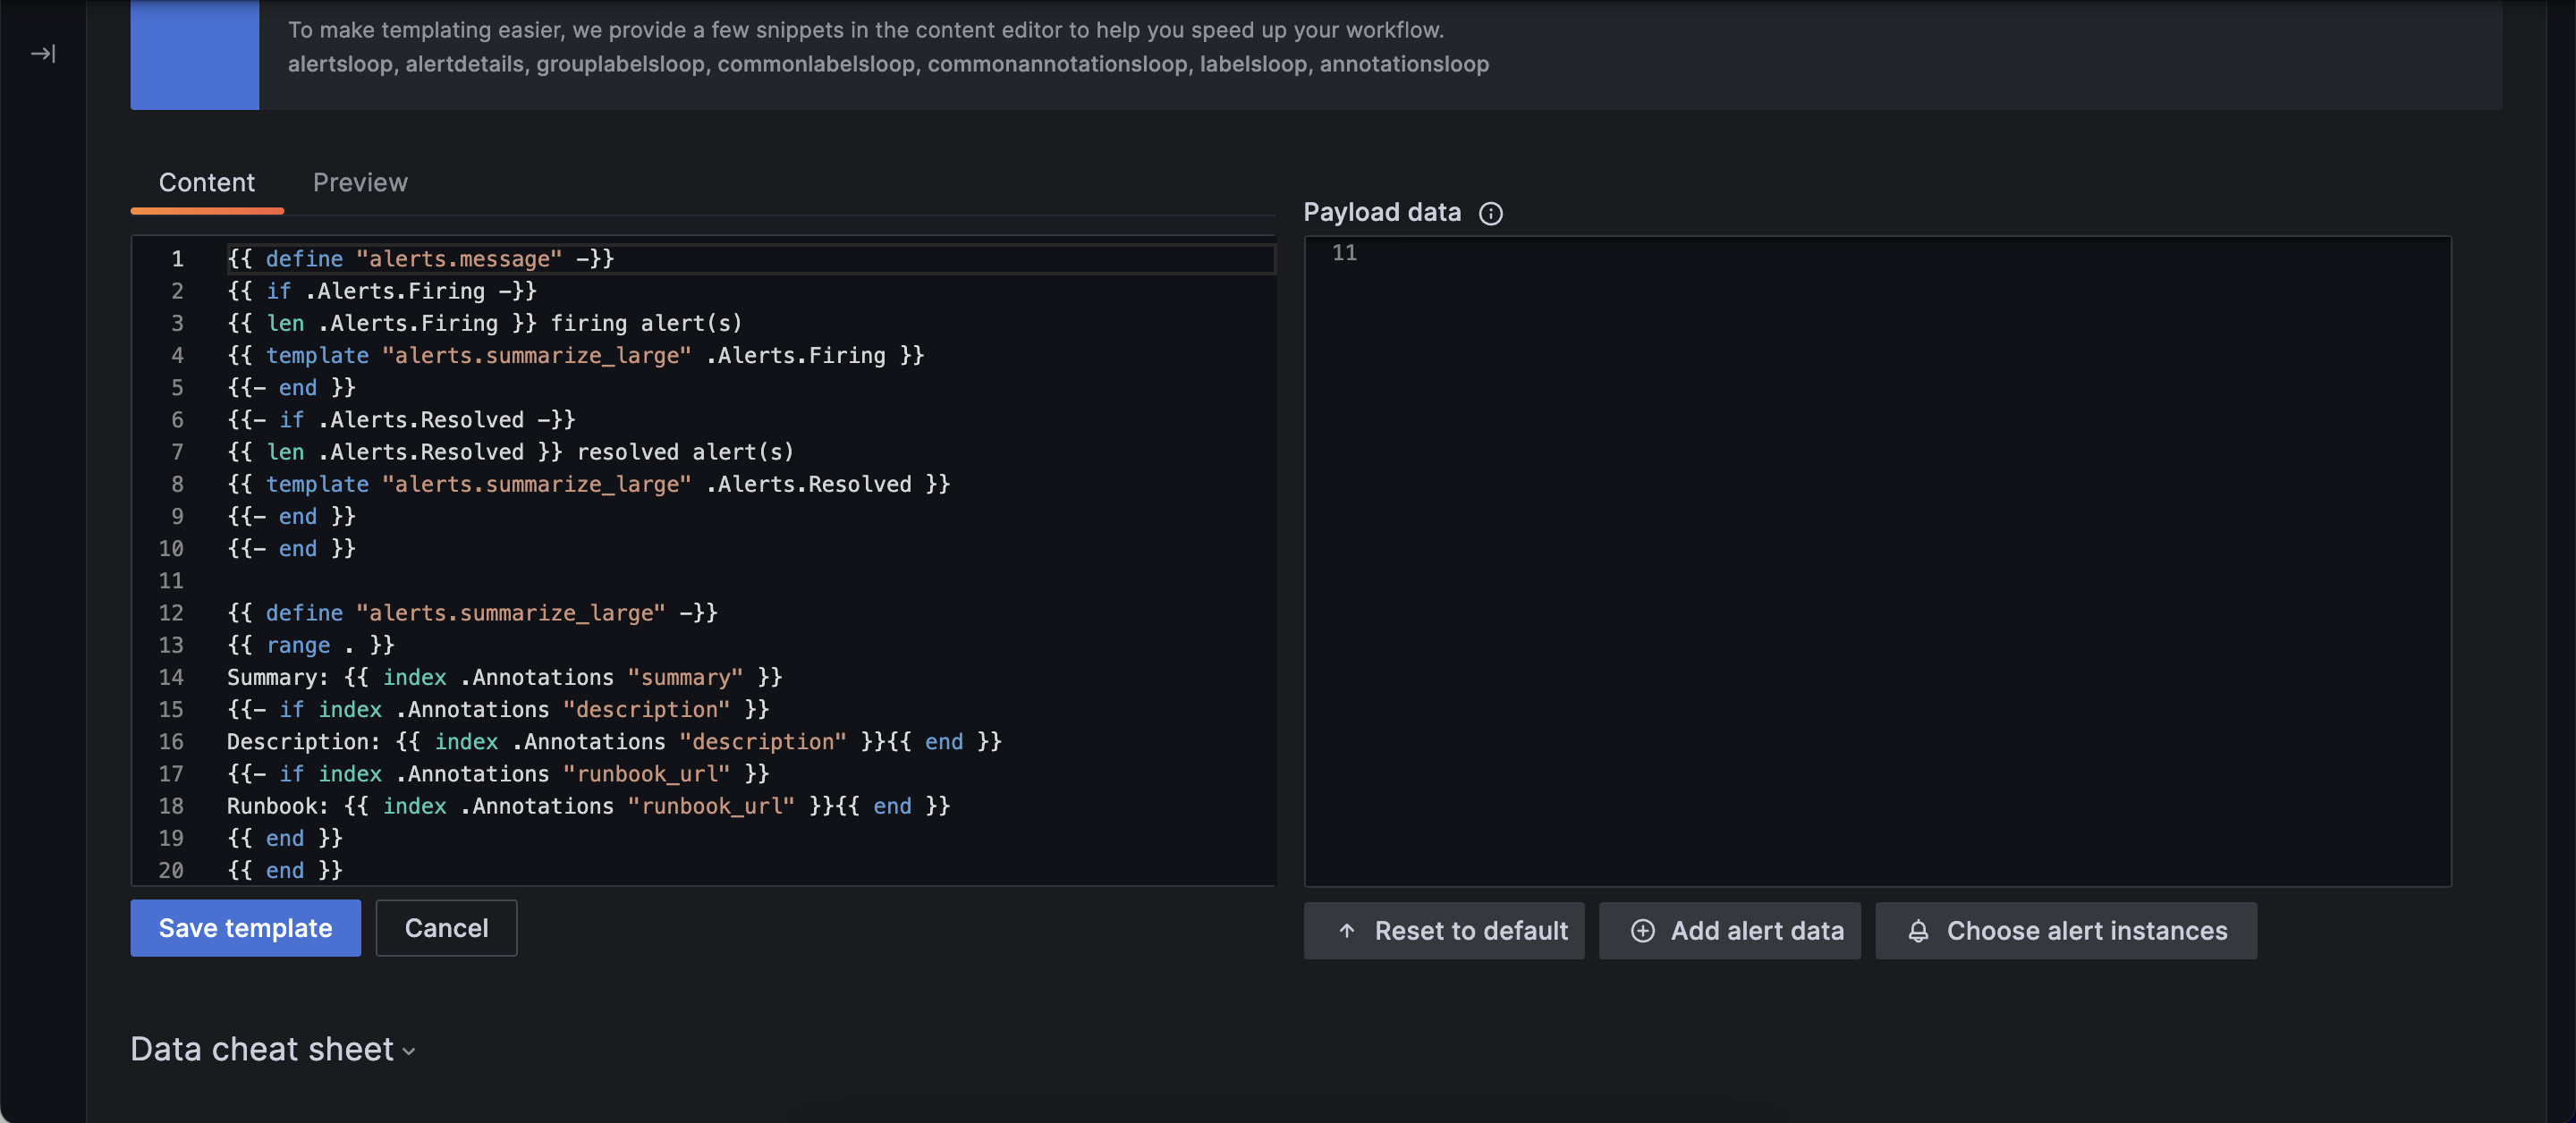The height and width of the screenshot is (1123, 2576).
Task: Click inside the Payload data editor
Action: click(x=1800, y=500)
